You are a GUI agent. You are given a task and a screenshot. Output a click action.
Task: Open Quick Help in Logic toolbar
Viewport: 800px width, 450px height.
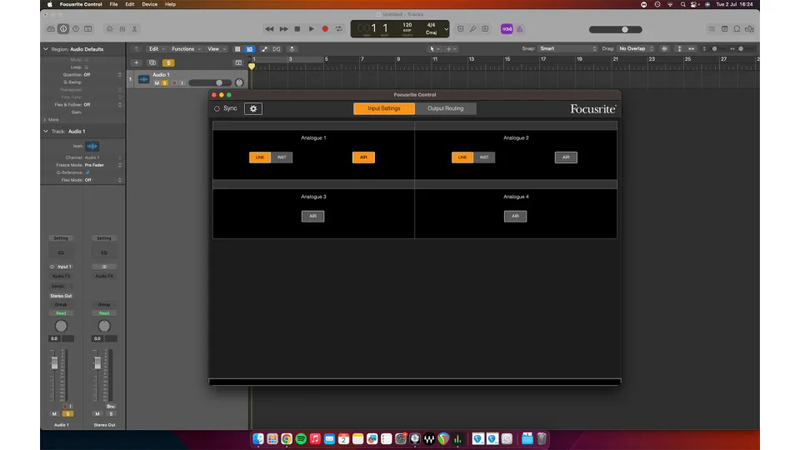(x=76, y=29)
